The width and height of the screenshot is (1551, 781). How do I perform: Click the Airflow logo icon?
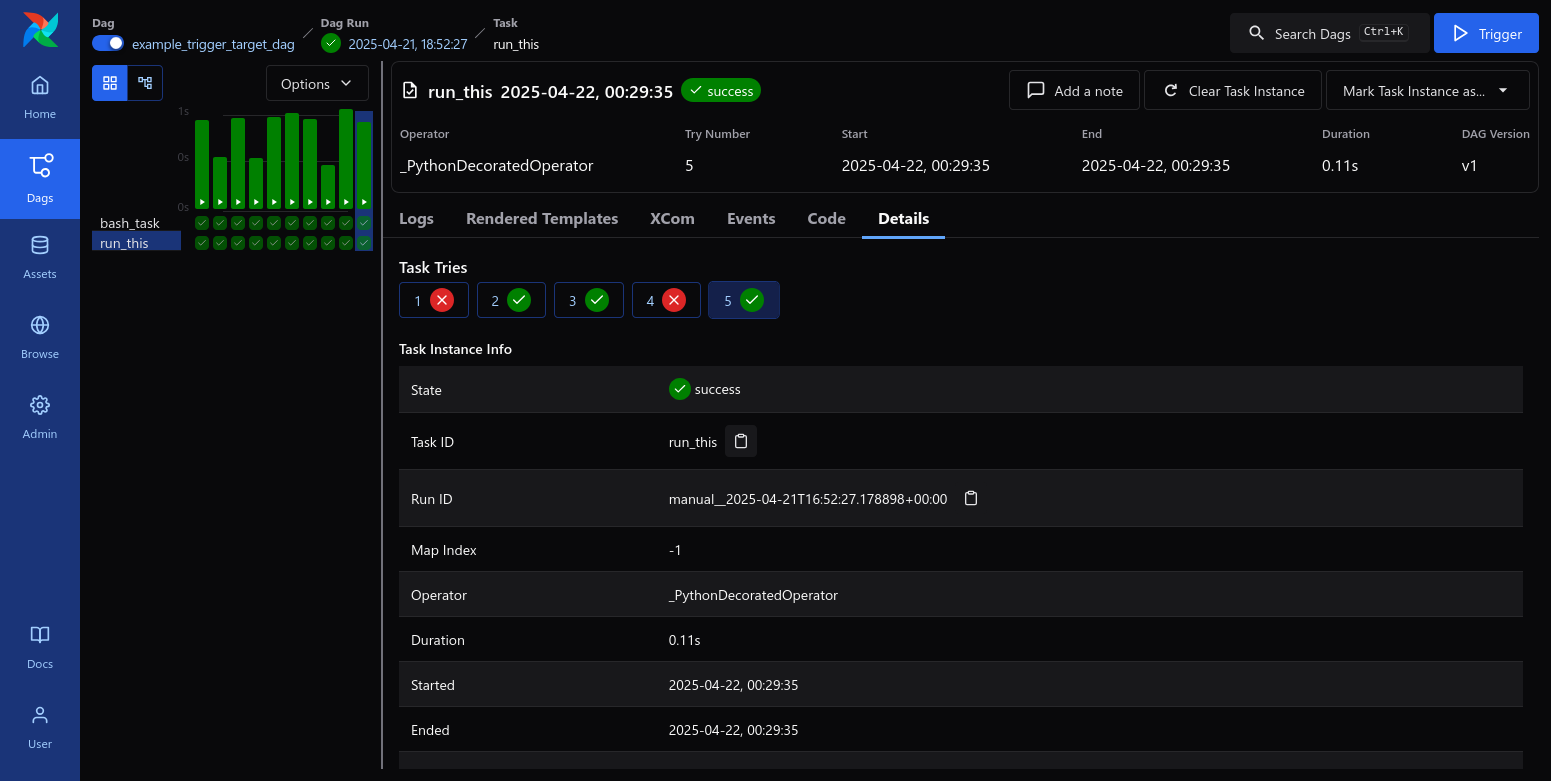[40, 30]
